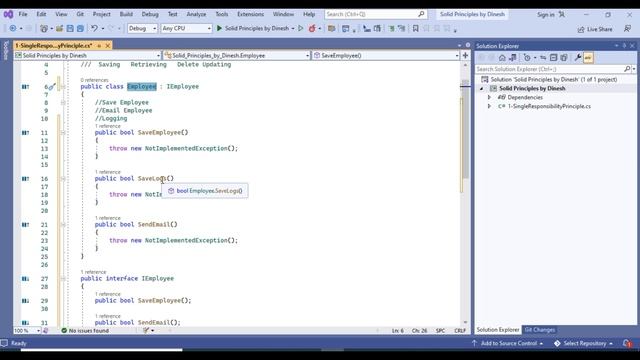Click the 0 references lens above Employee class
Screen dimensions: 640x360
click(94, 80)
